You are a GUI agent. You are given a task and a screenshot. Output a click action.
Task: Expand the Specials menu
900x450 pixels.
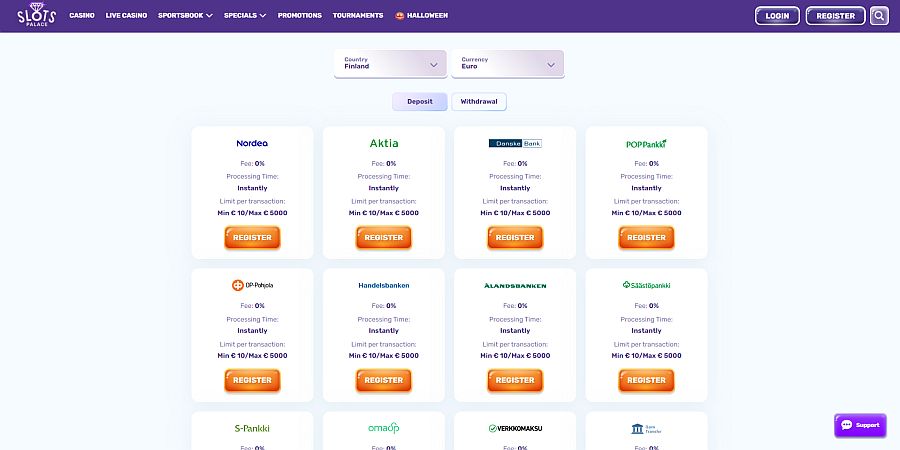245,15
